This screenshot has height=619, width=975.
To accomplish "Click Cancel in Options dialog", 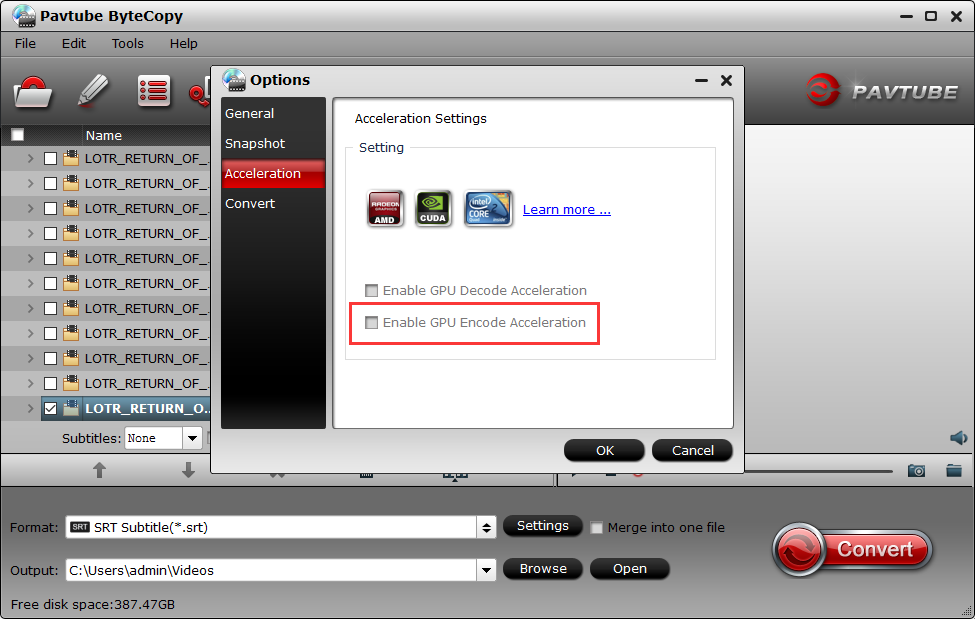I will [x=692, y=450].
